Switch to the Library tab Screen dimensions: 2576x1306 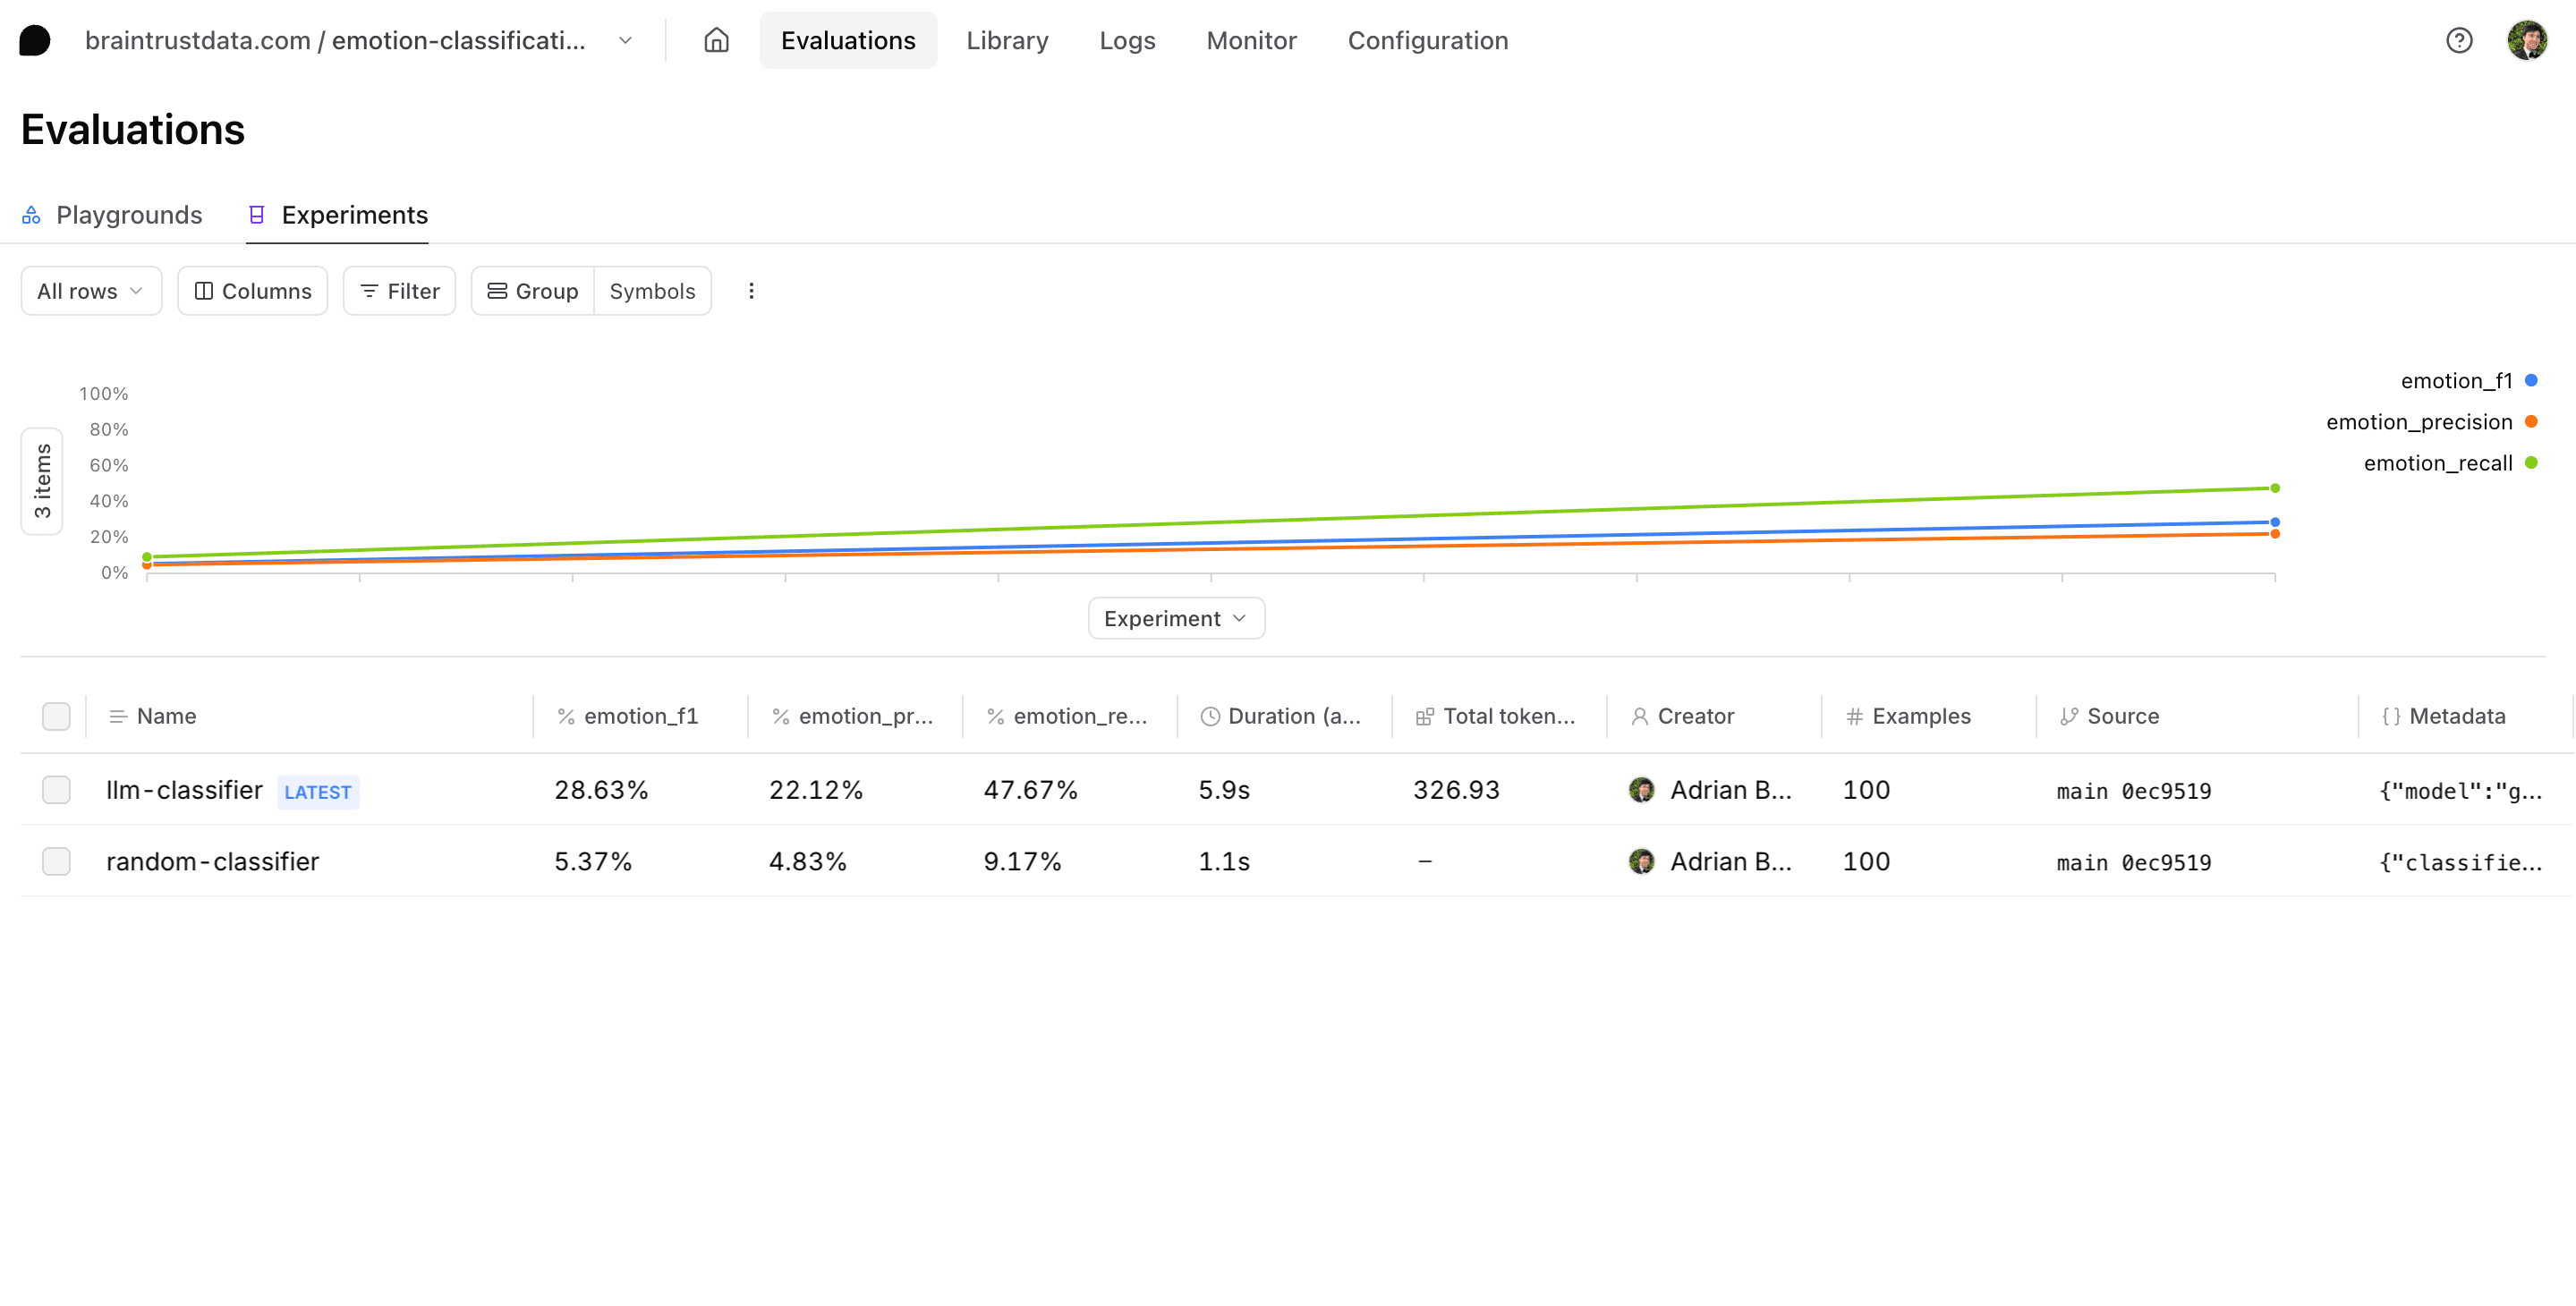[1007, 40]
